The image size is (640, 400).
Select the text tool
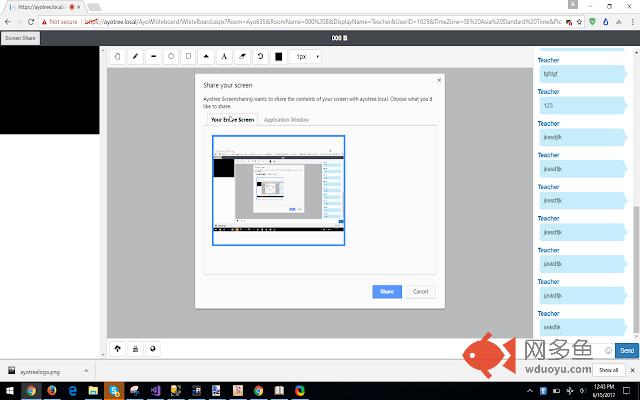tap(224, 57)
